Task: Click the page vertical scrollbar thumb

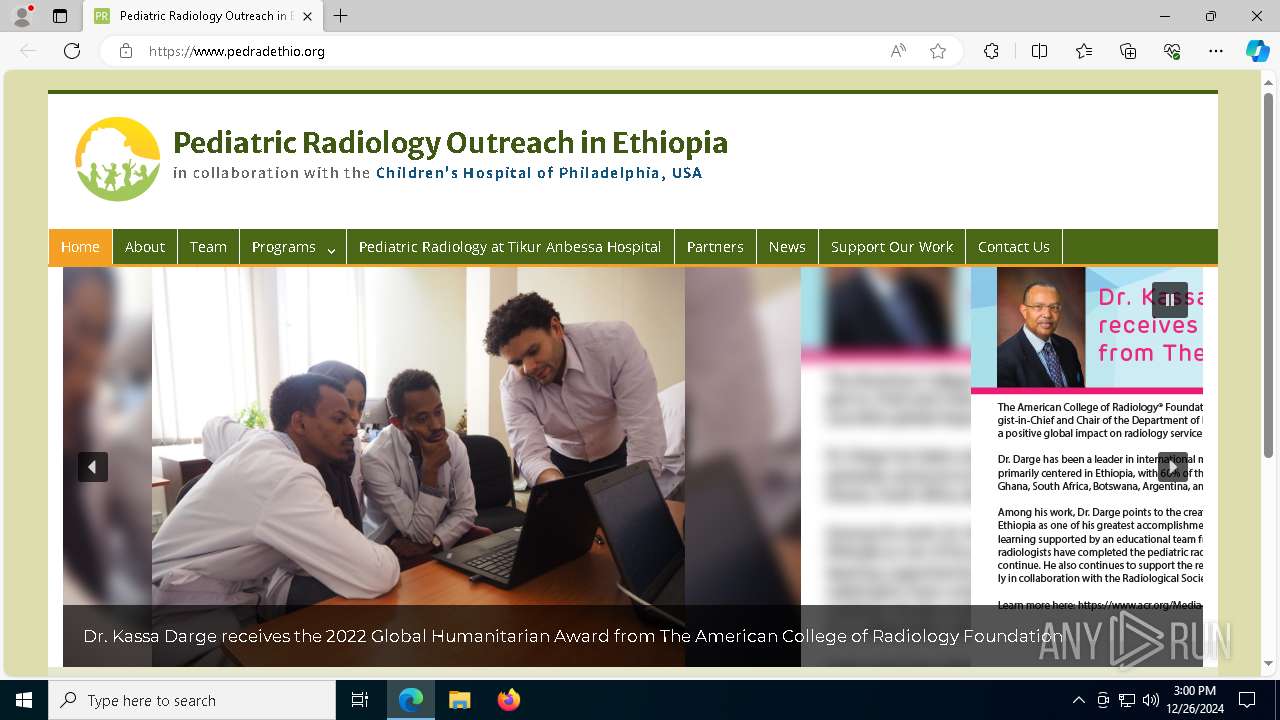Action: pyautogui.click(x=1268, y=275)
